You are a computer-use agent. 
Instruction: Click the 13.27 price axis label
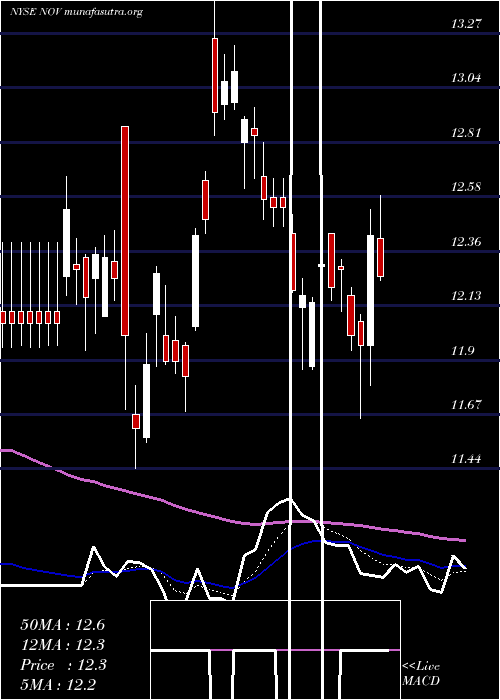click(467, 24)
